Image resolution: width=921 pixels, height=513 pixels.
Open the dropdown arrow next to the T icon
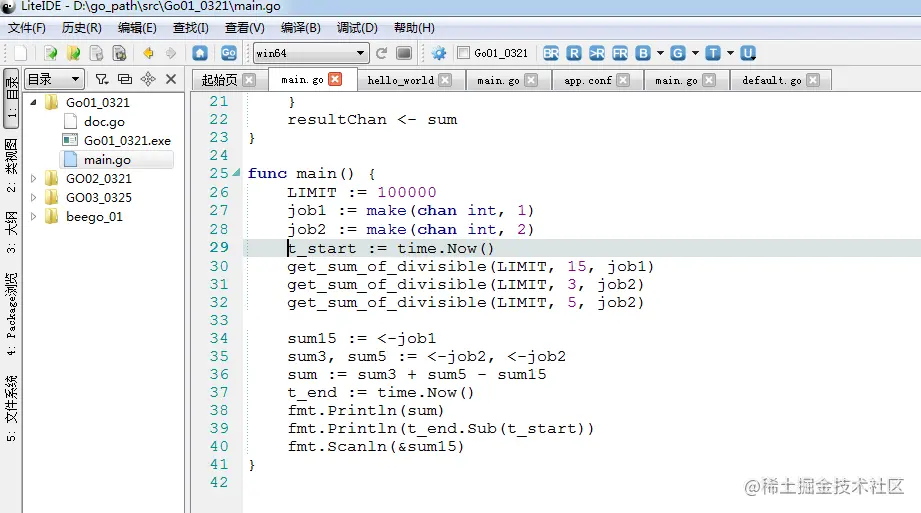(x=730, y=53)
